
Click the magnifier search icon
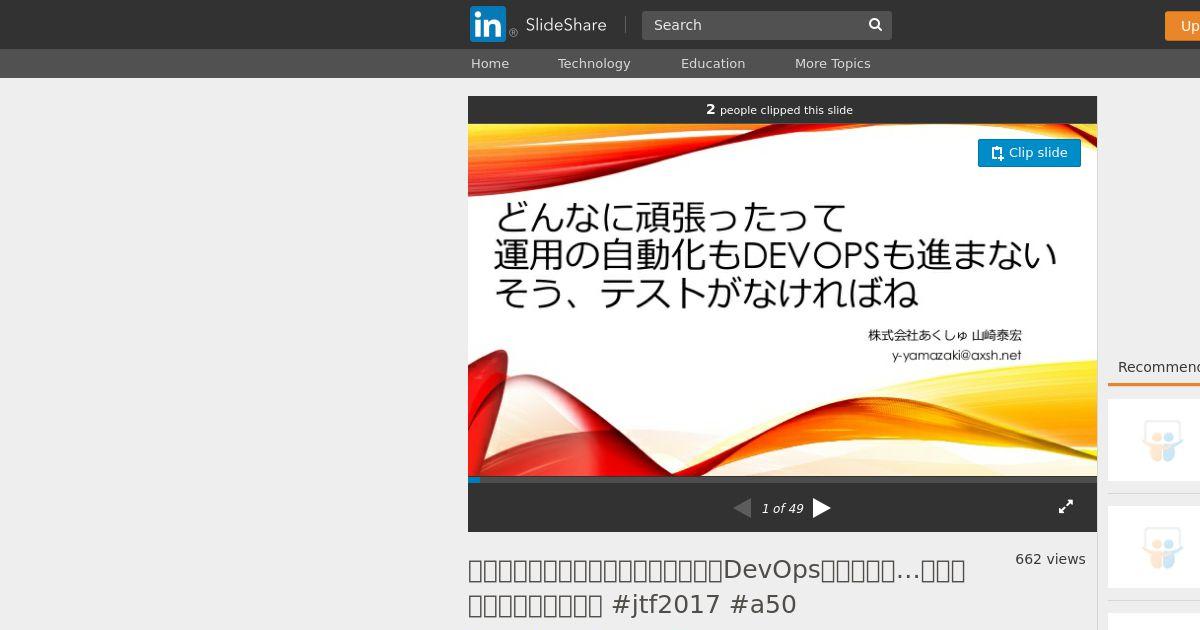pos(876,25)
